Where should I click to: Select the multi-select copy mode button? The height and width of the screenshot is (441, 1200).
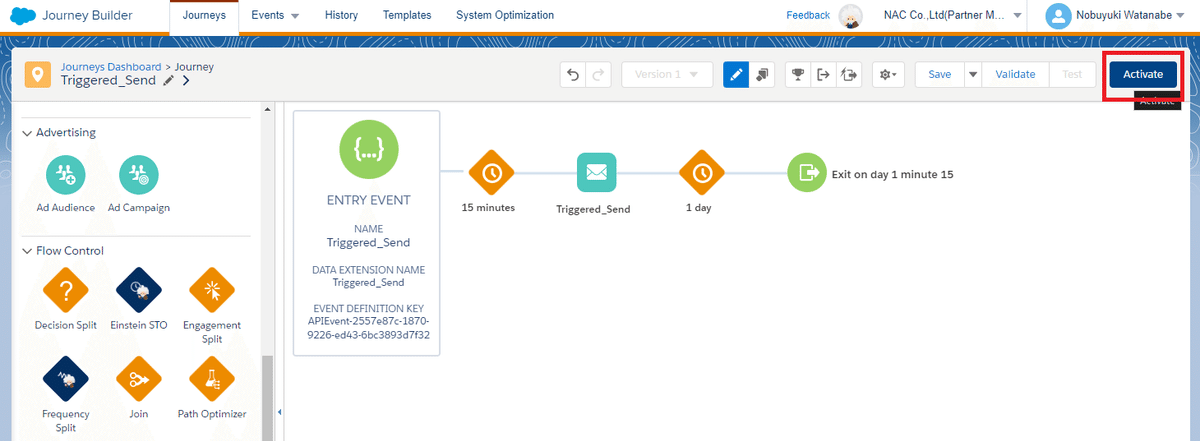(762, 75)
